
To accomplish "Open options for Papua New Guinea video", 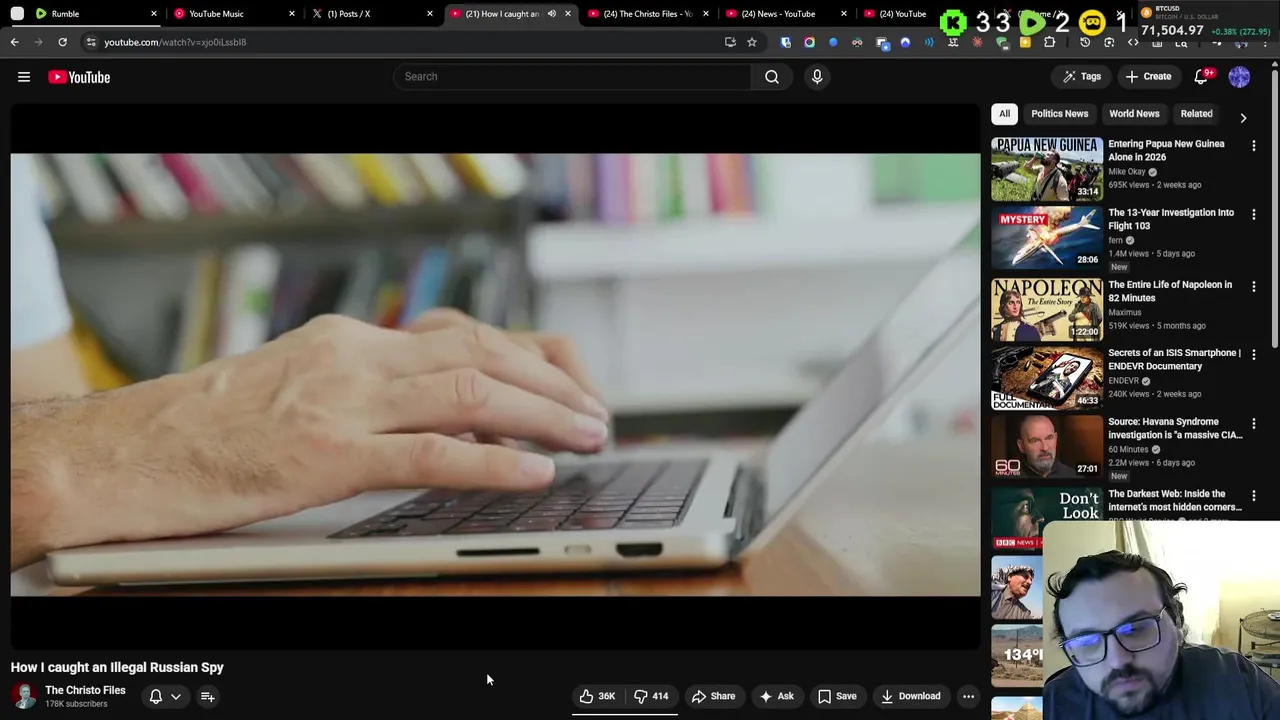I will coord(1254,146).
